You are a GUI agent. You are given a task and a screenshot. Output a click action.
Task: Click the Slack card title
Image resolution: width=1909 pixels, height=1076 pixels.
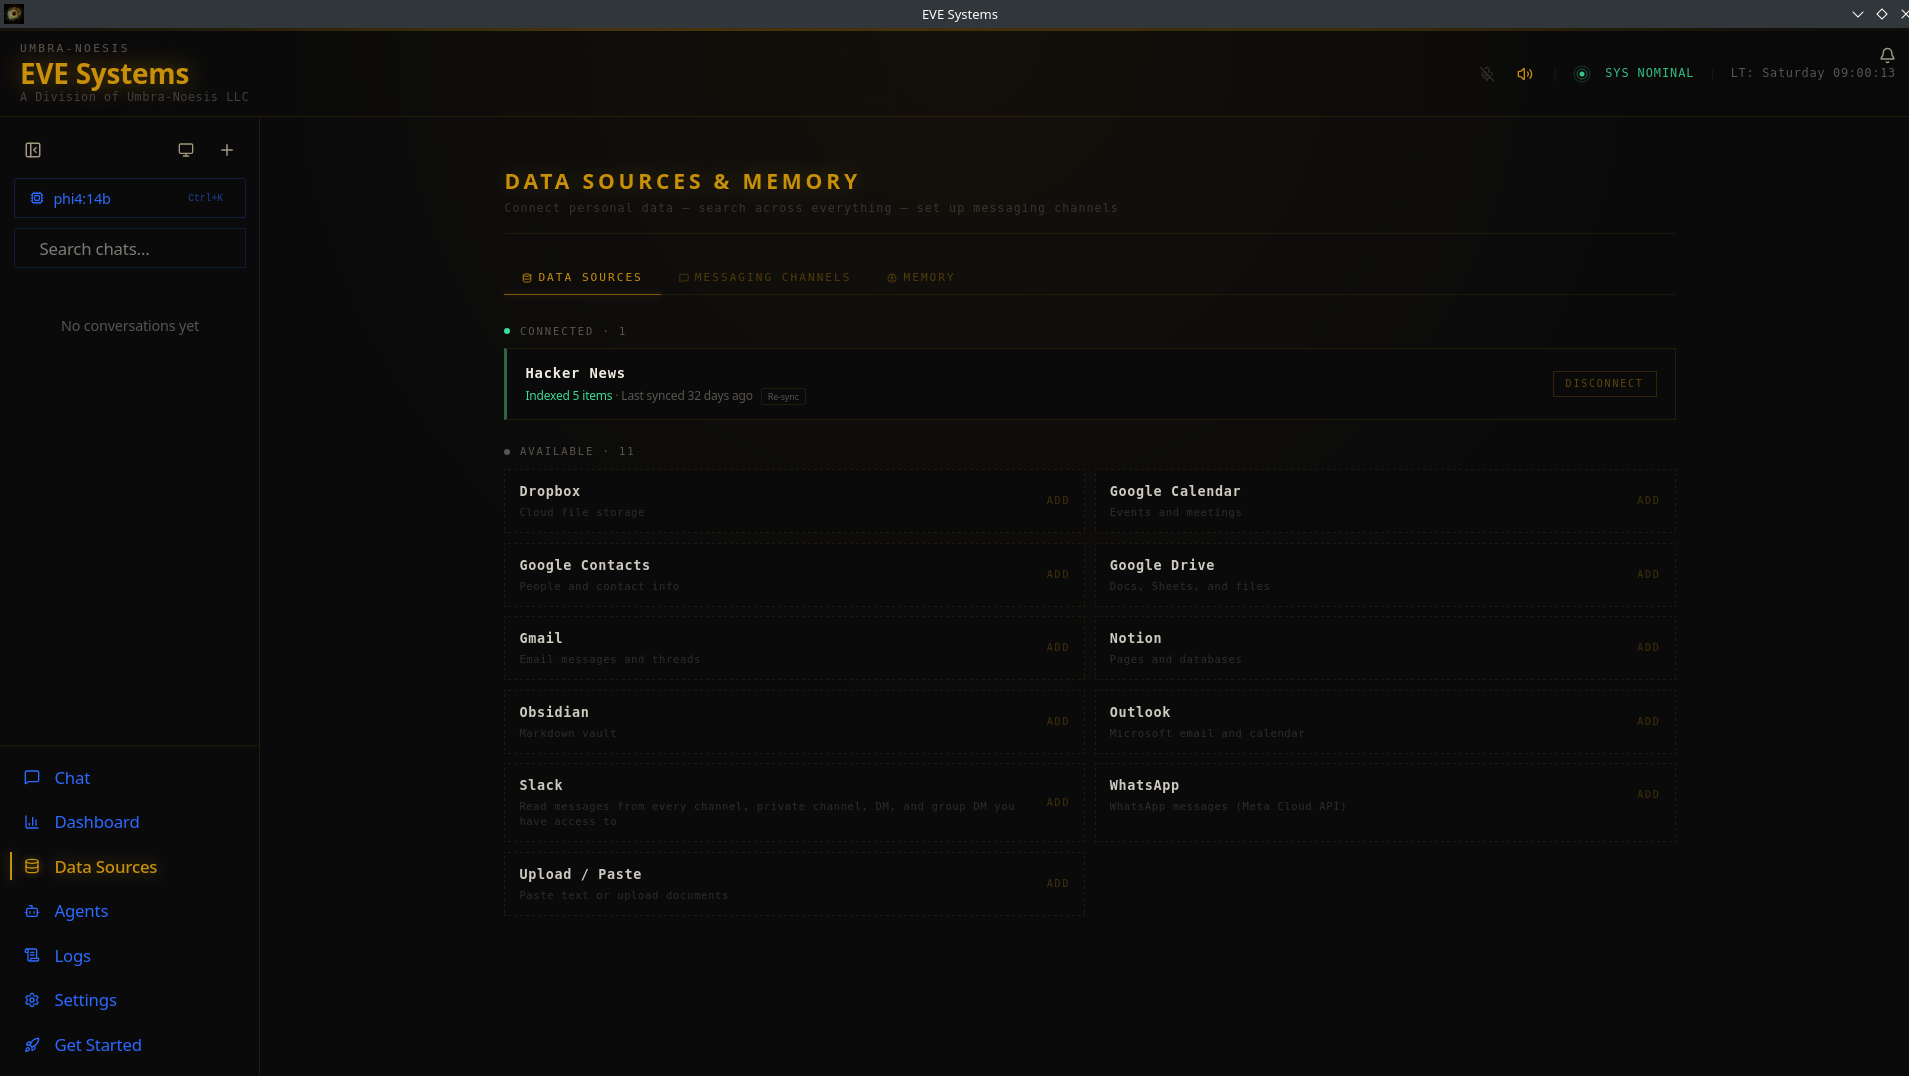coord(541,785)
